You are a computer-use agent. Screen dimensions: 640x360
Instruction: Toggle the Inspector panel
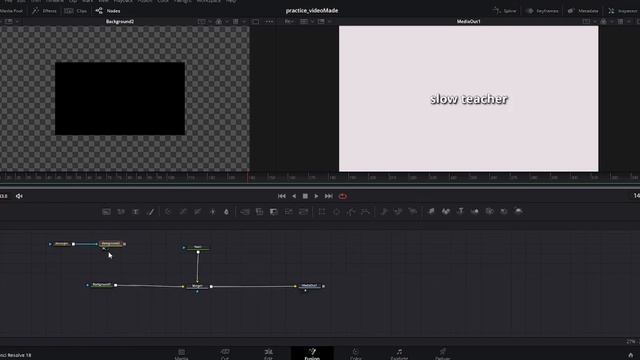coord(623,11)
